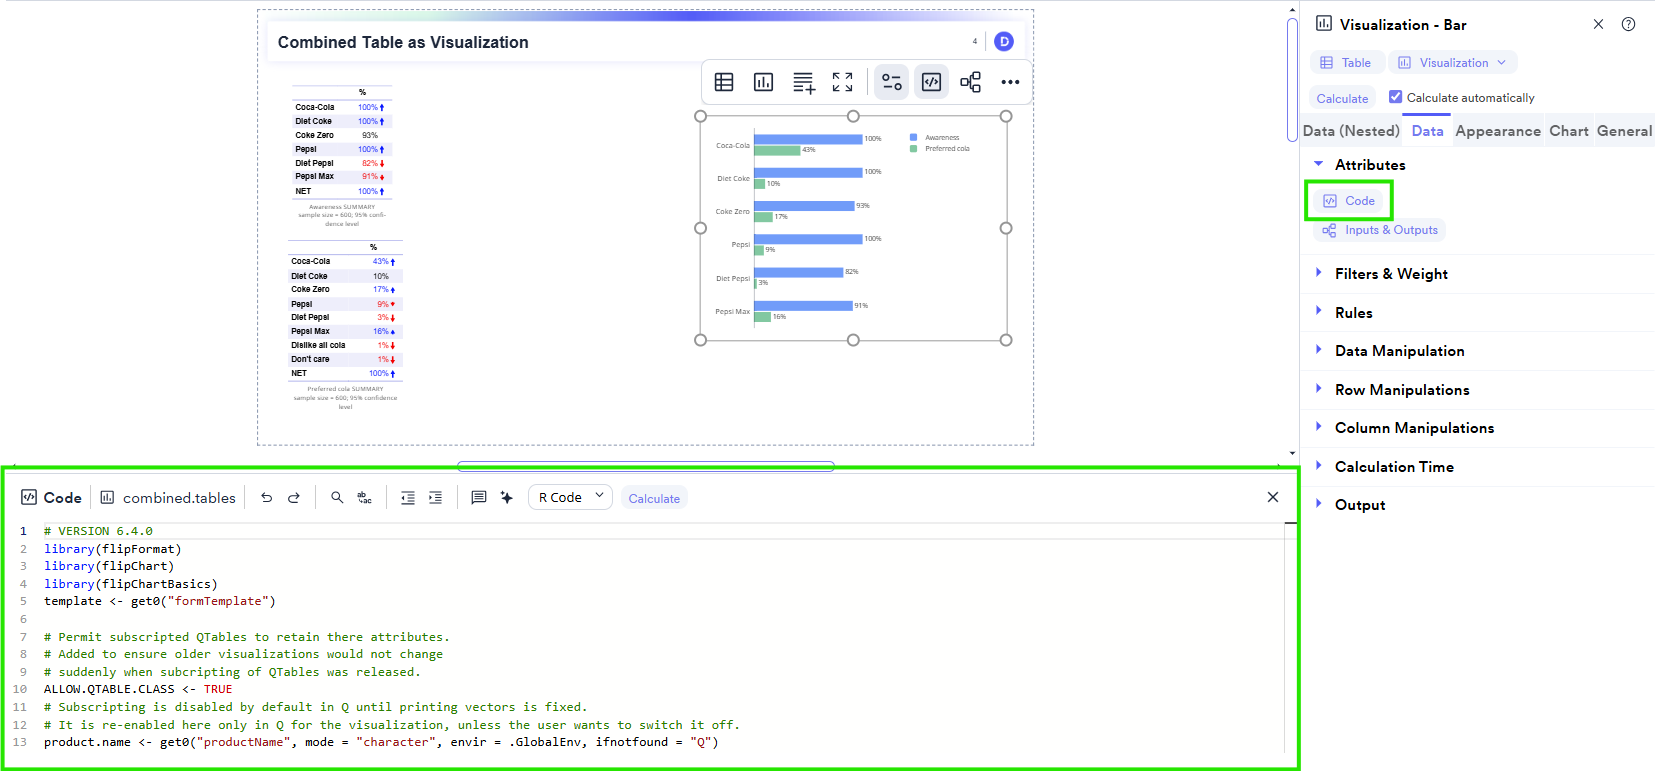
Task: Click Don't care row in preferred cola table
Action: (x=345, y=359)
